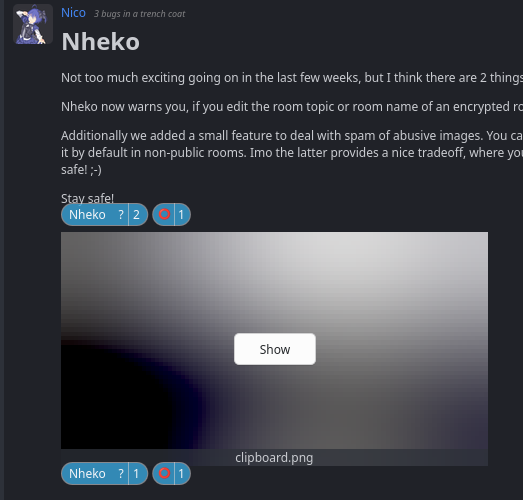Open Nico's profile avatar picture

(33, 24)
